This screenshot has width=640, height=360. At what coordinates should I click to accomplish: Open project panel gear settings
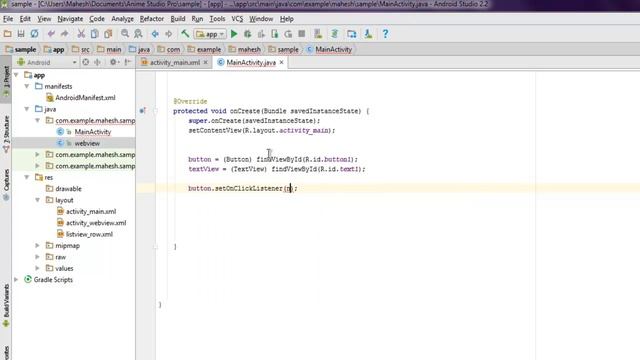click(114, 62)
